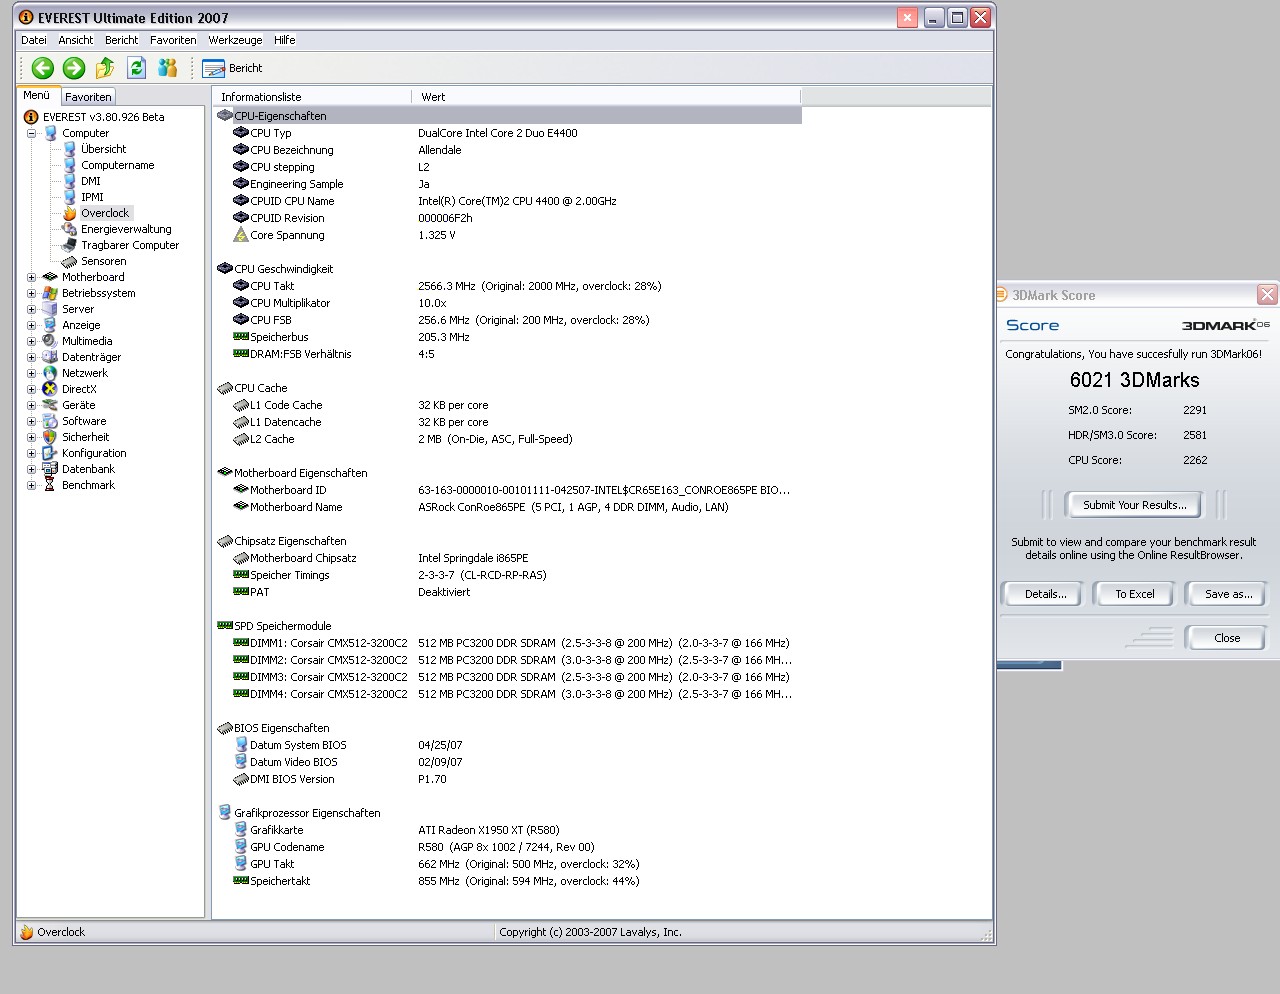The width and height of the screenshot is (1280, 994).
Task: Expand the Anzeige tree node
Action: pyautogui.click(x=31, y=325)
